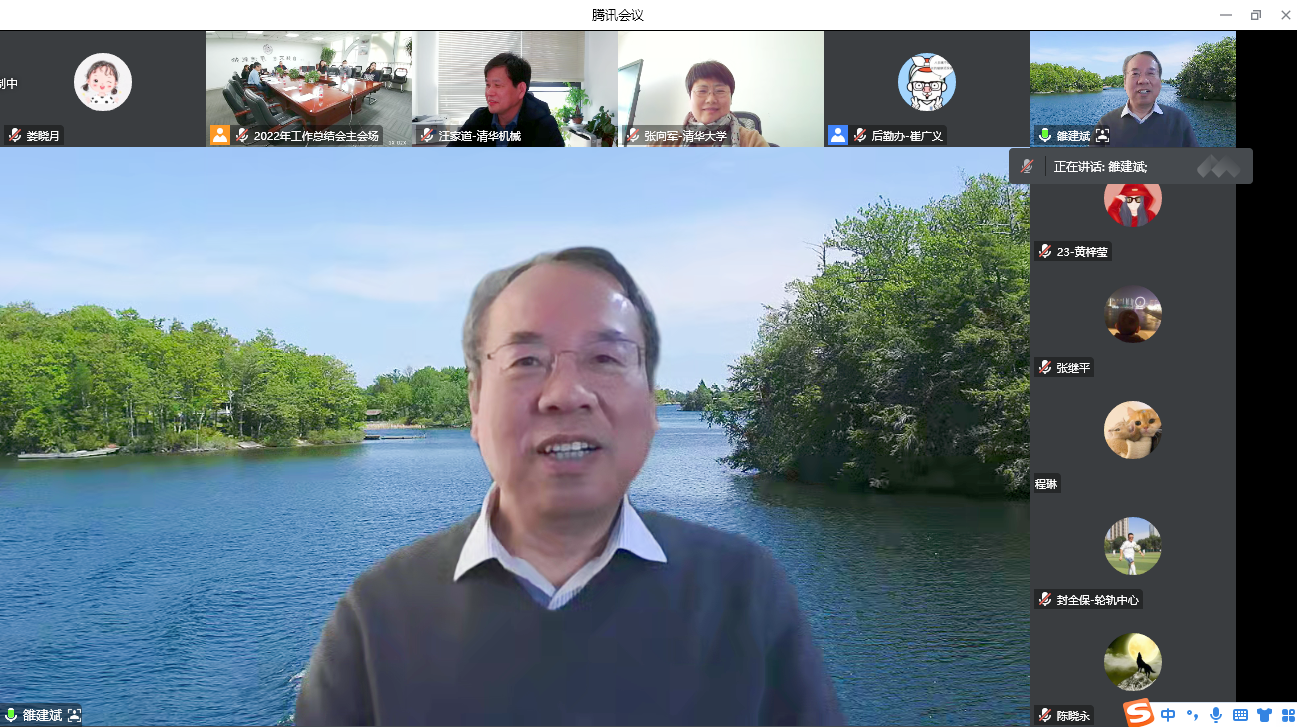Screen dimensions: 1297x727
Task: Toggle the Sogou punctuation mode icon
Action: point(1192,715)
